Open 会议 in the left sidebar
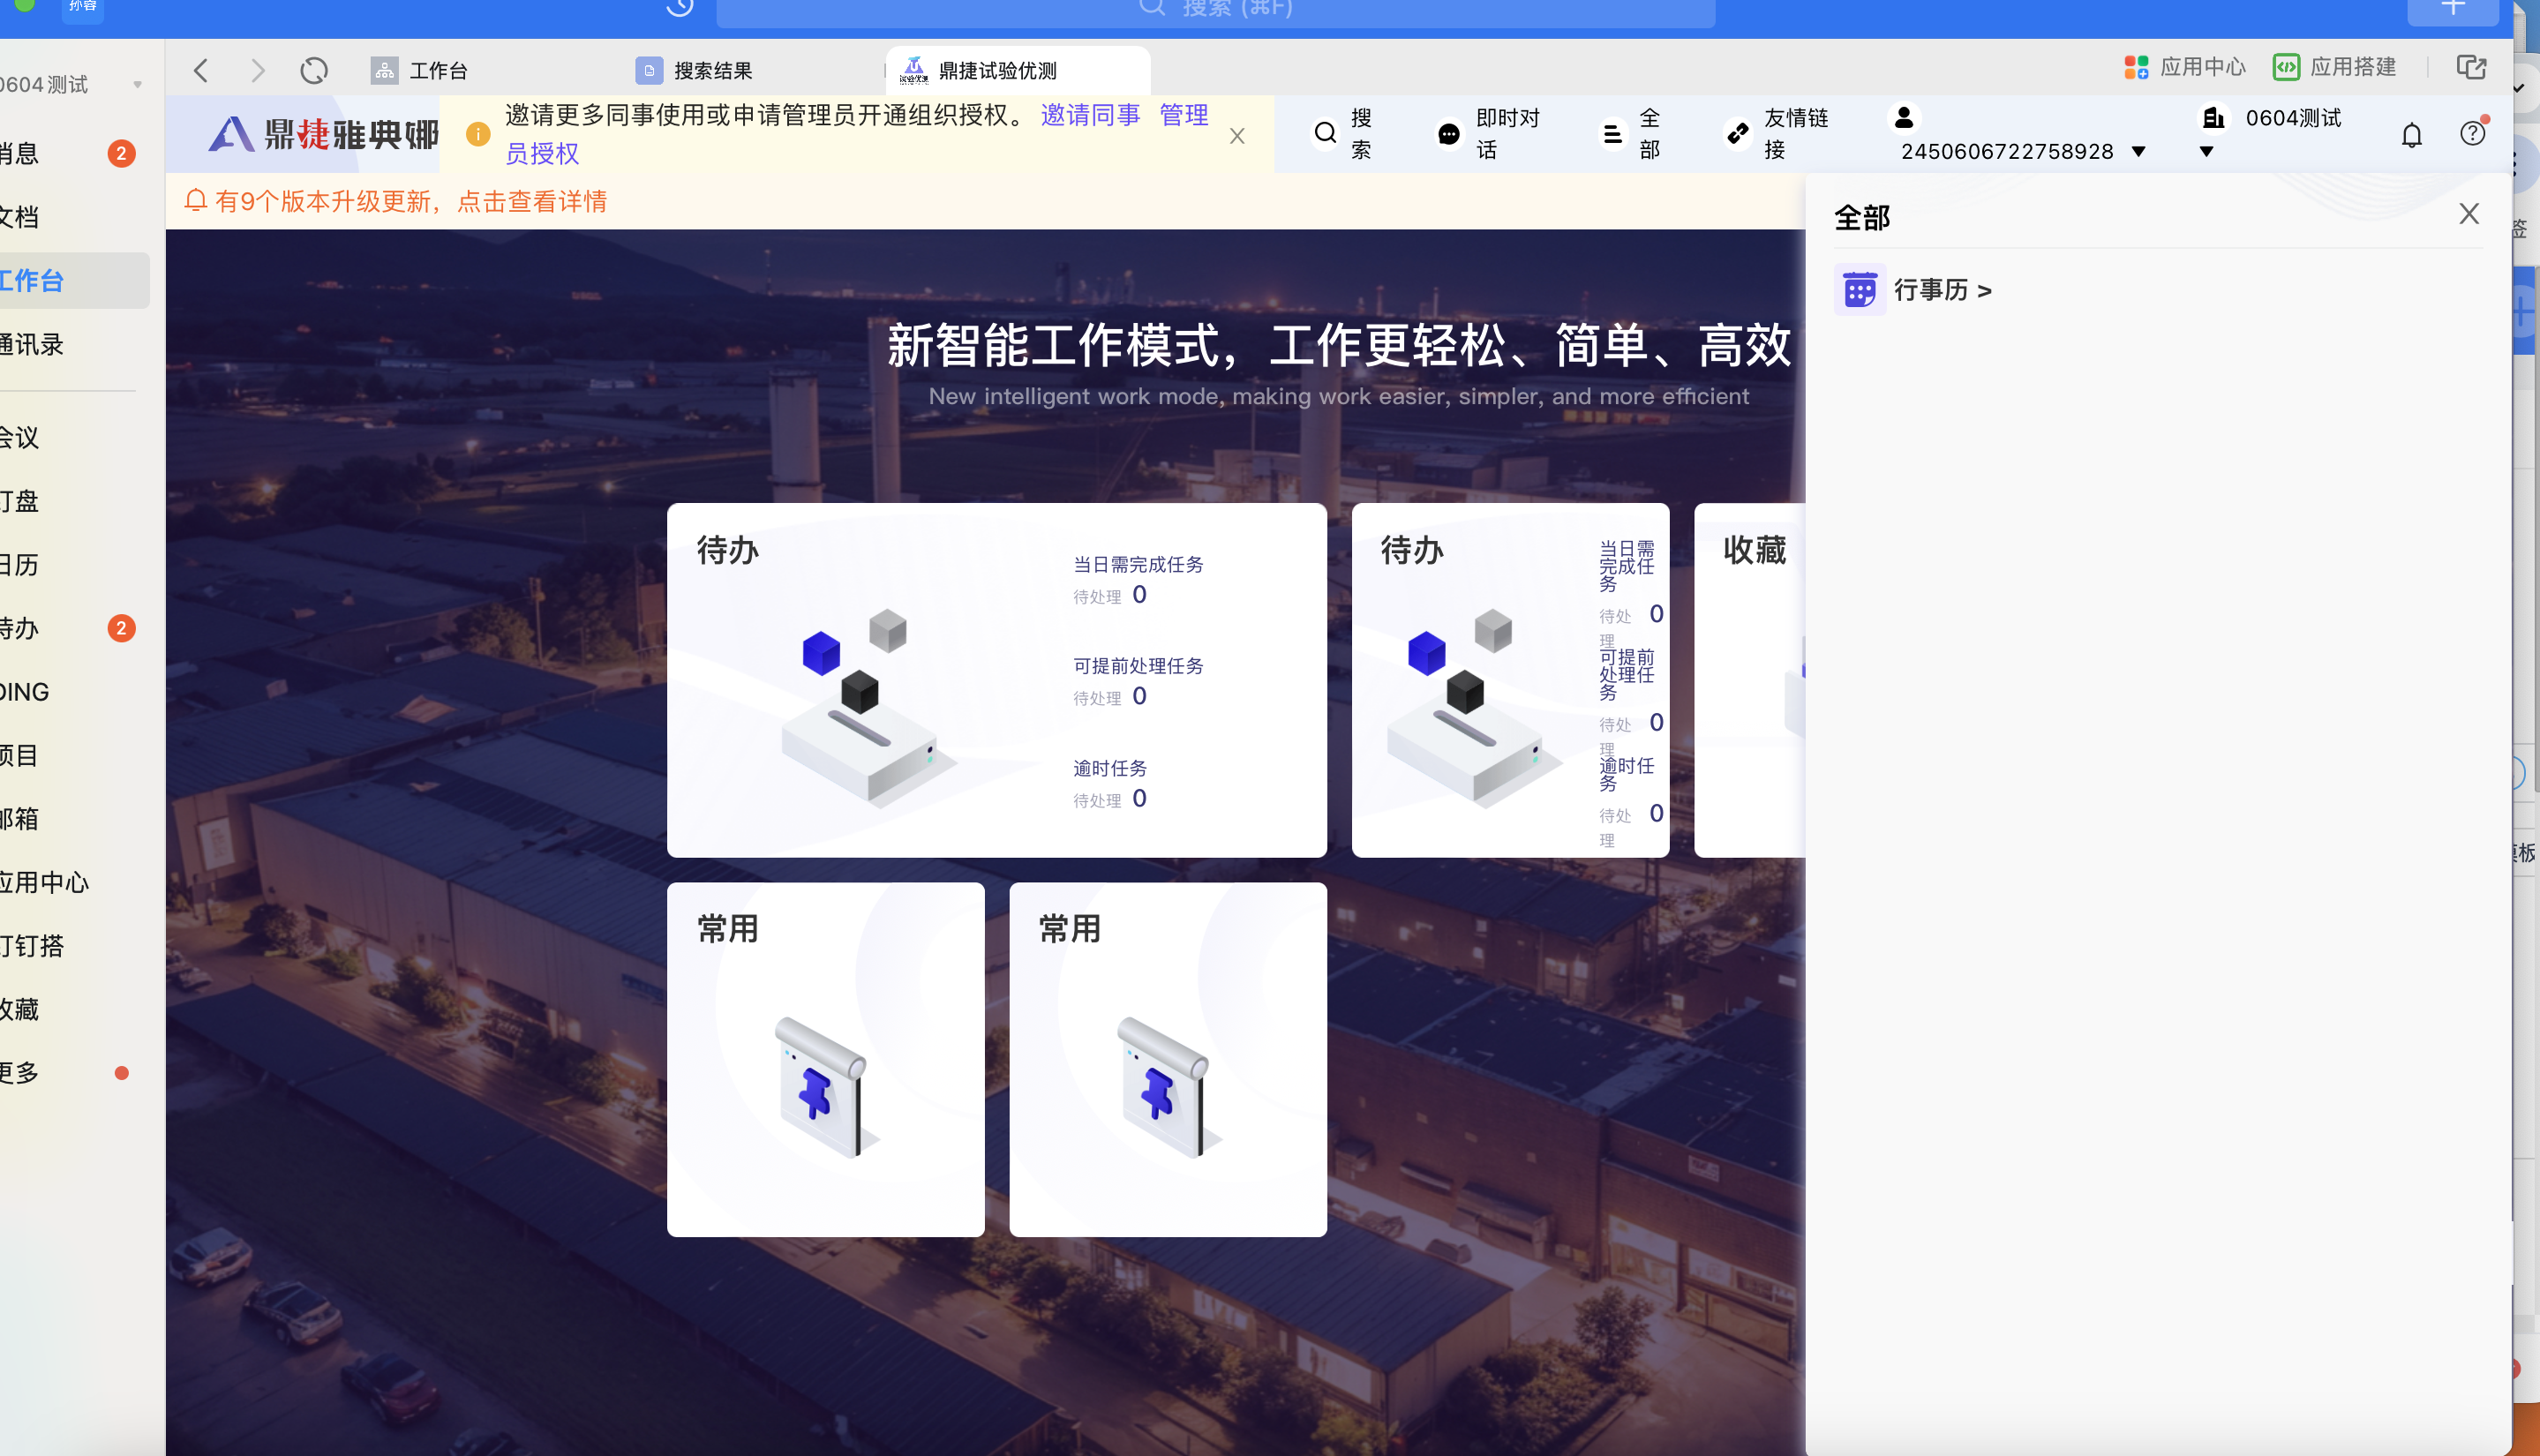 point(68,437)
